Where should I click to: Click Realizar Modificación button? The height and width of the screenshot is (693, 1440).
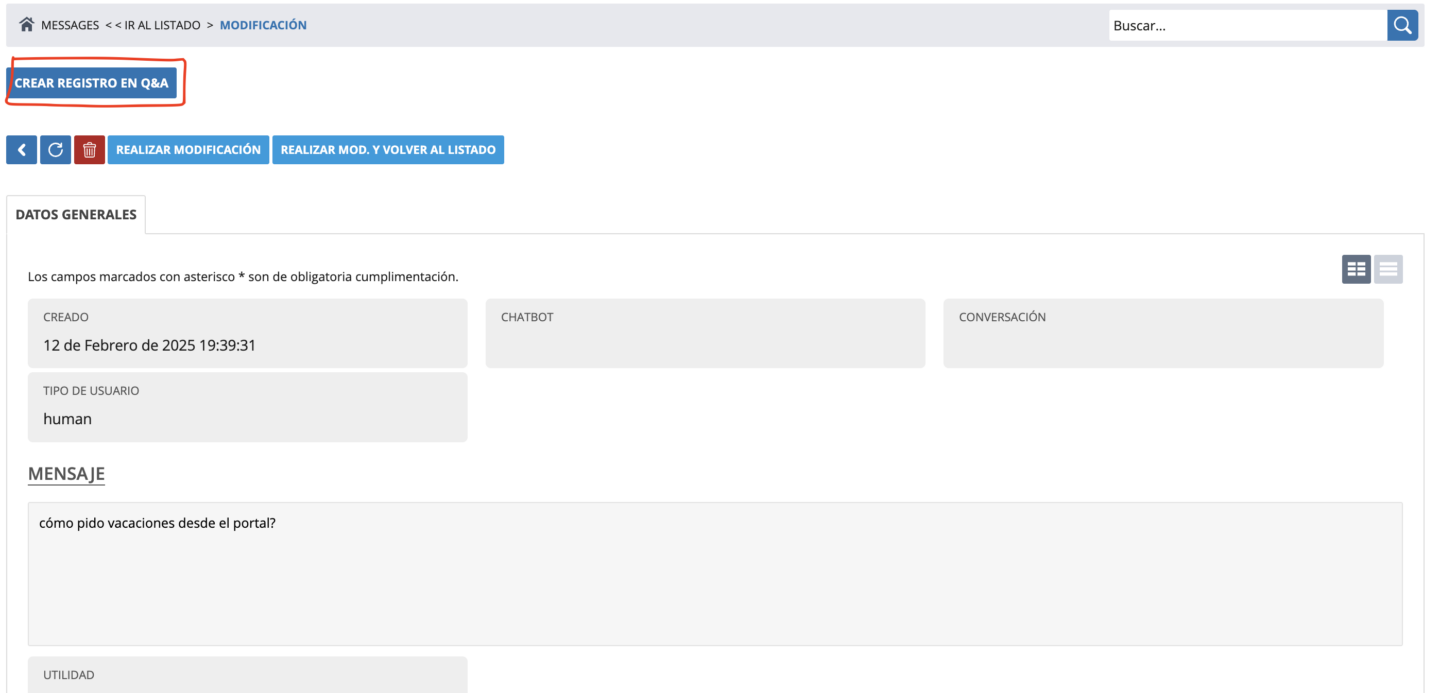tap(188, 150)
